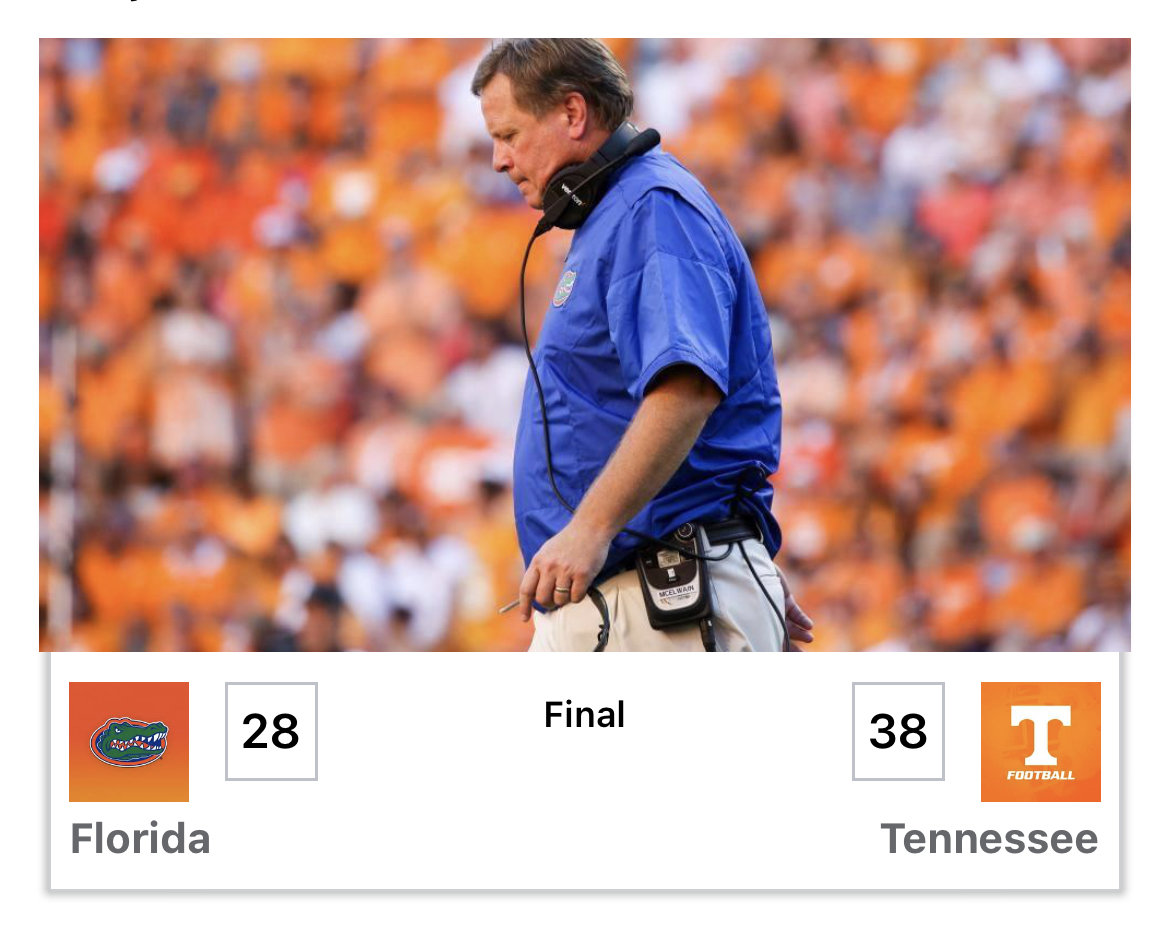The width and height of the screenshot is (1170, 931).
Task: Click the gator head inside Florida logo
Action: pos(129,742)
